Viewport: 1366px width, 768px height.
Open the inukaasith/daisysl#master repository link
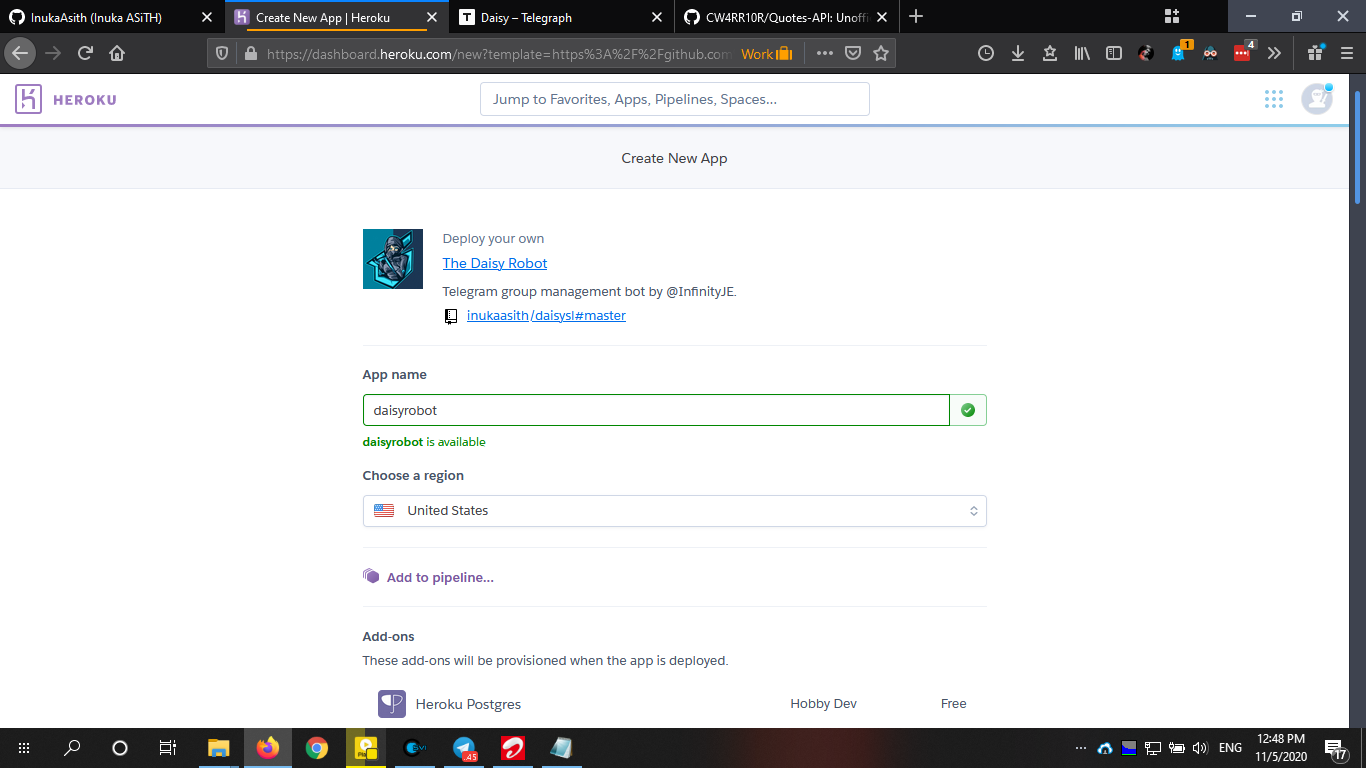[546, 316]
